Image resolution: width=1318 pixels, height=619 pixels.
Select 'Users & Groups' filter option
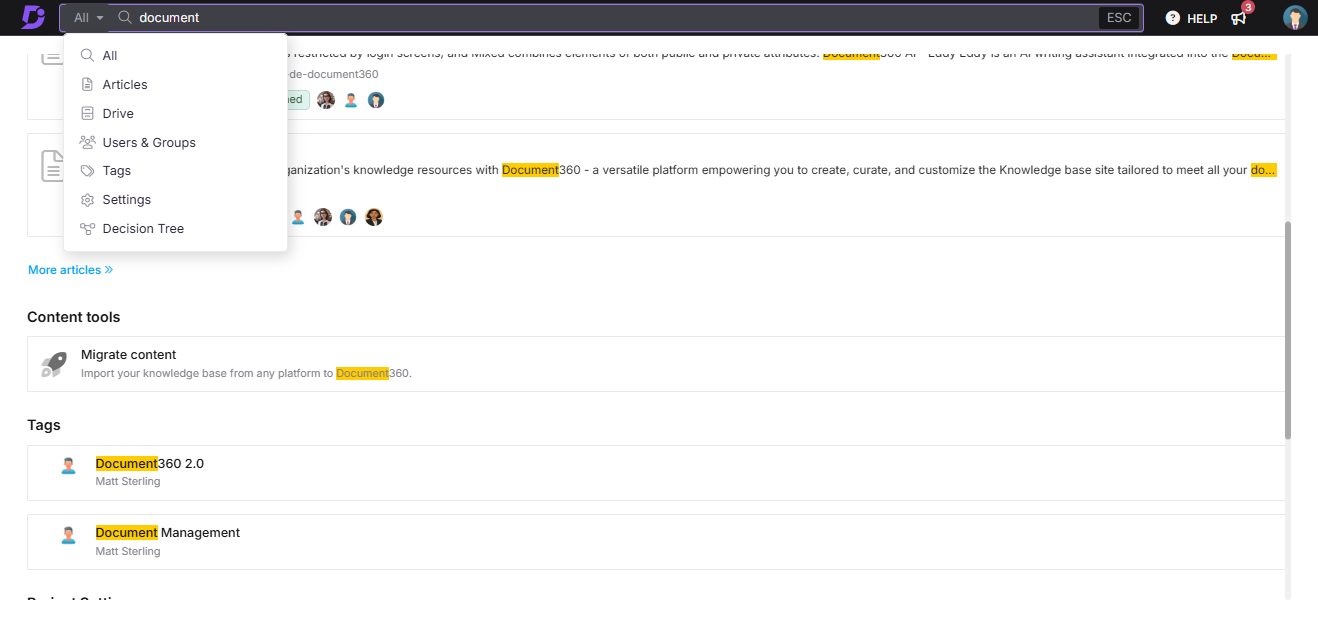pos(175,143)
